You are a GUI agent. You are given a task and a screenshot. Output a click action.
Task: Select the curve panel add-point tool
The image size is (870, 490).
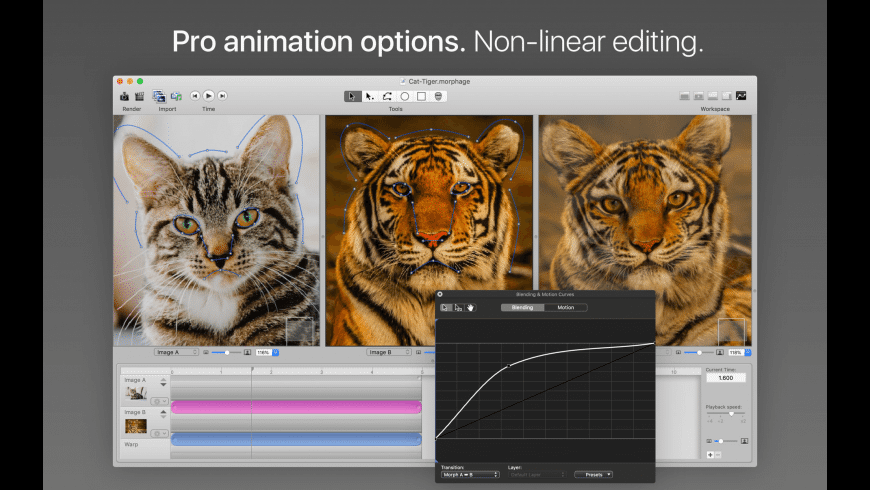point(458,307)
